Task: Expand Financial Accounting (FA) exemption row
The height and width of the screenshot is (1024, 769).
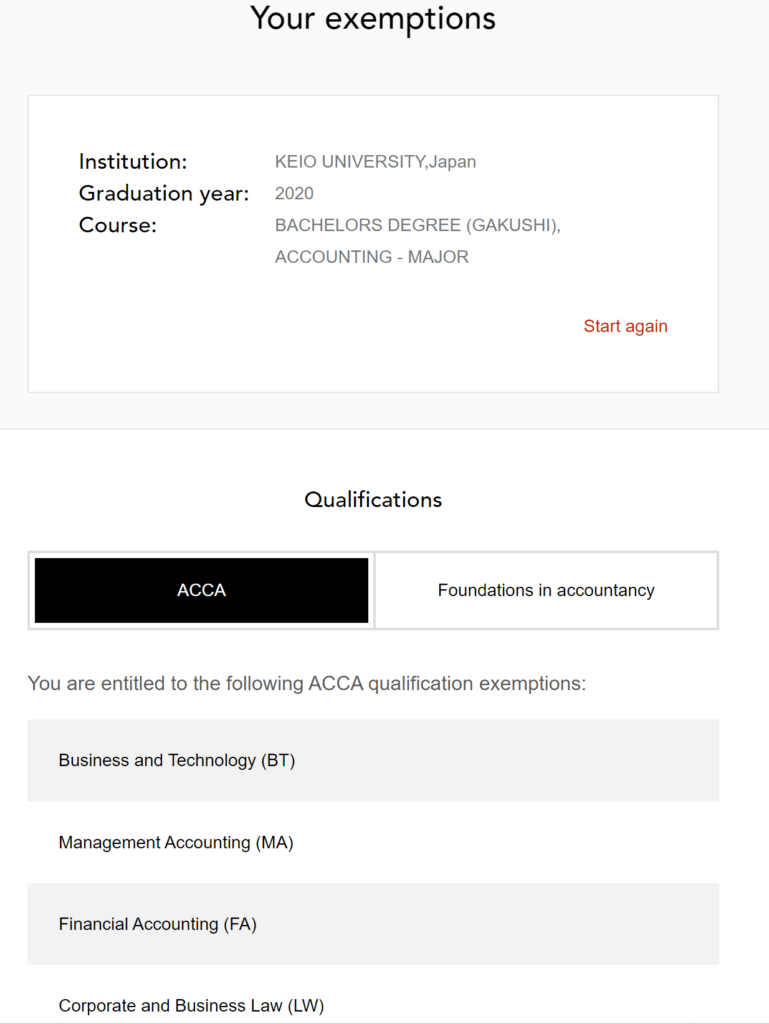Action: [373, 924]
